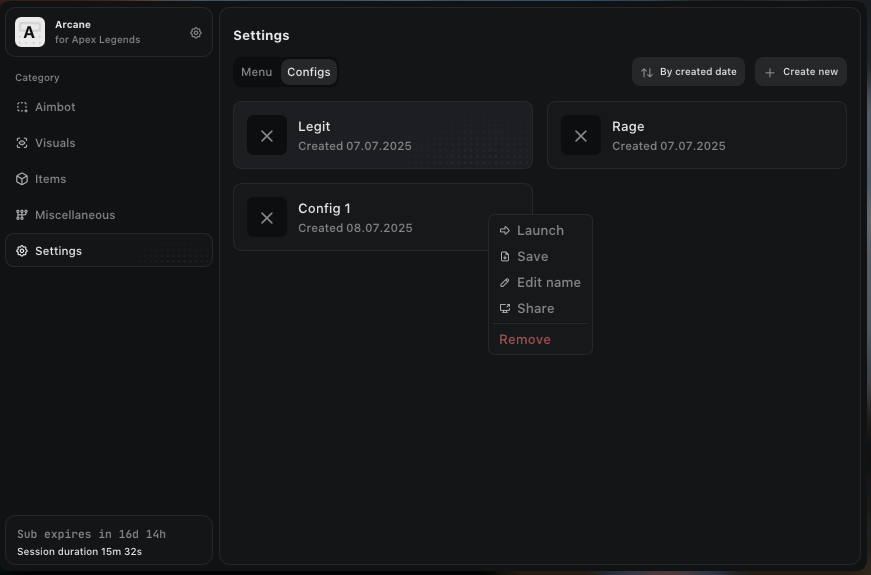Image resolution: width=871 pixels, height=575 pixels.
Task: Click the Aimbot crosshair icon in sidebar
Action: [x=22, y=107]
